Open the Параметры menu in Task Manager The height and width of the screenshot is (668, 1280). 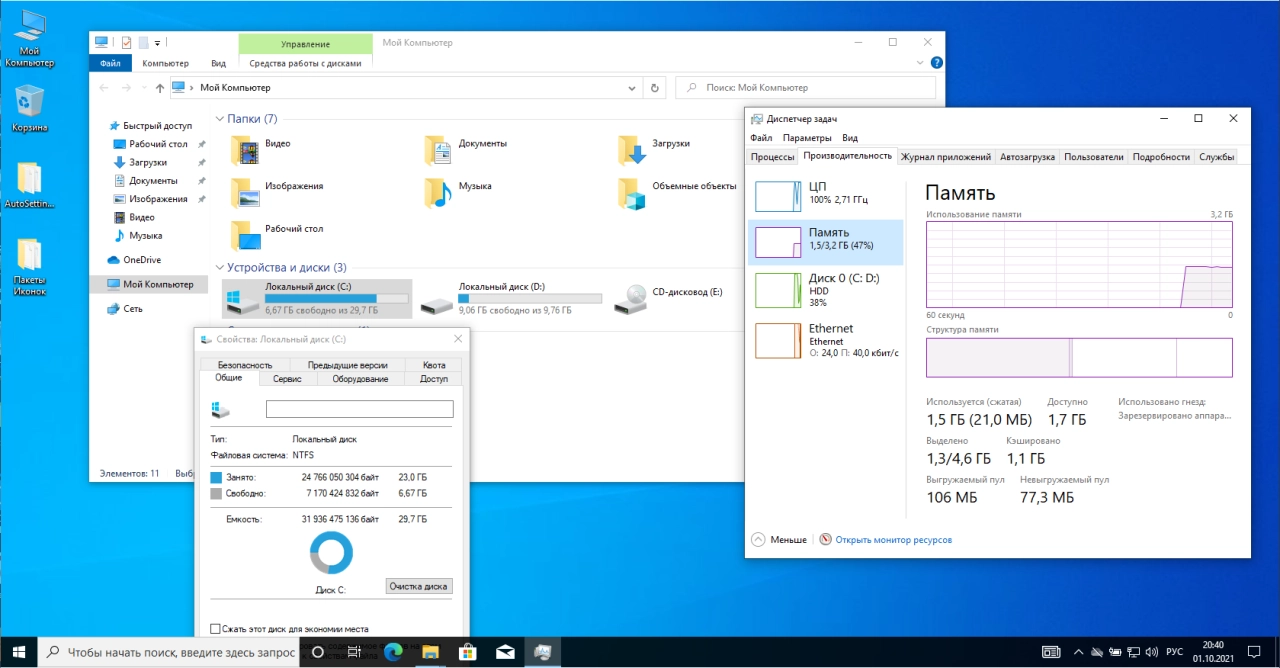click(807, 138)
